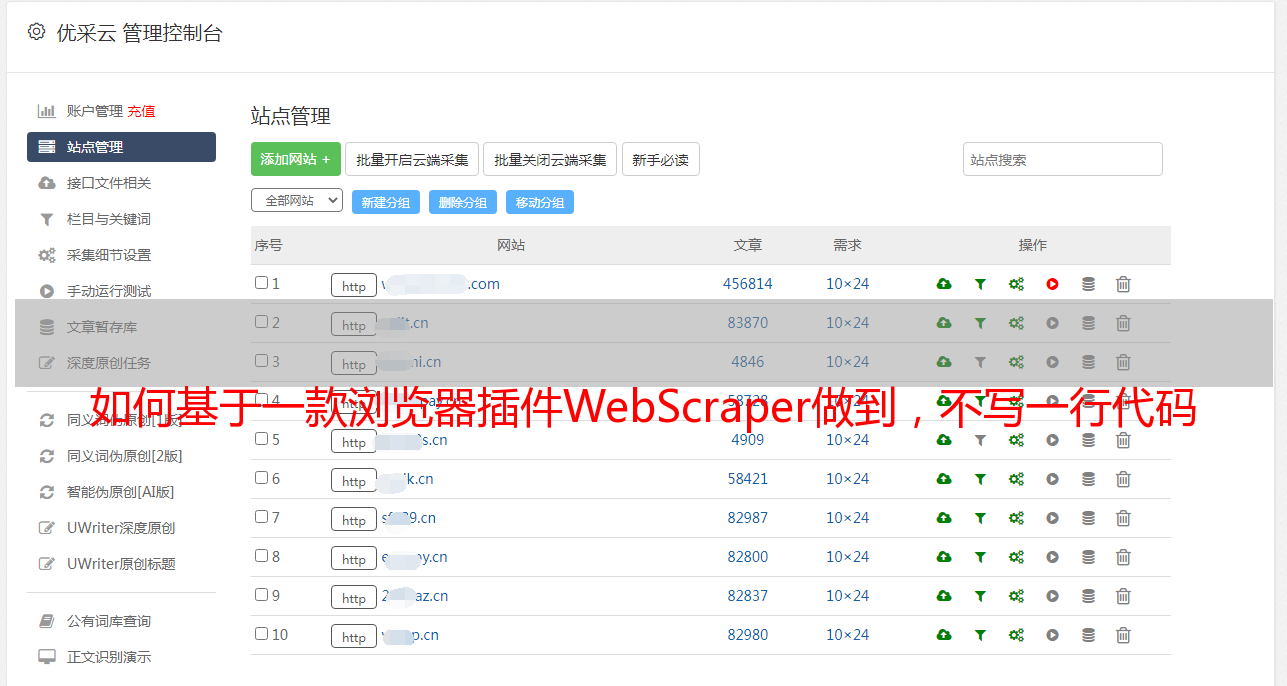The height and width of the screenshot is (686, 1287).
Task: Delete site in row 10 via trash icon
Action: coord(1123,635)
